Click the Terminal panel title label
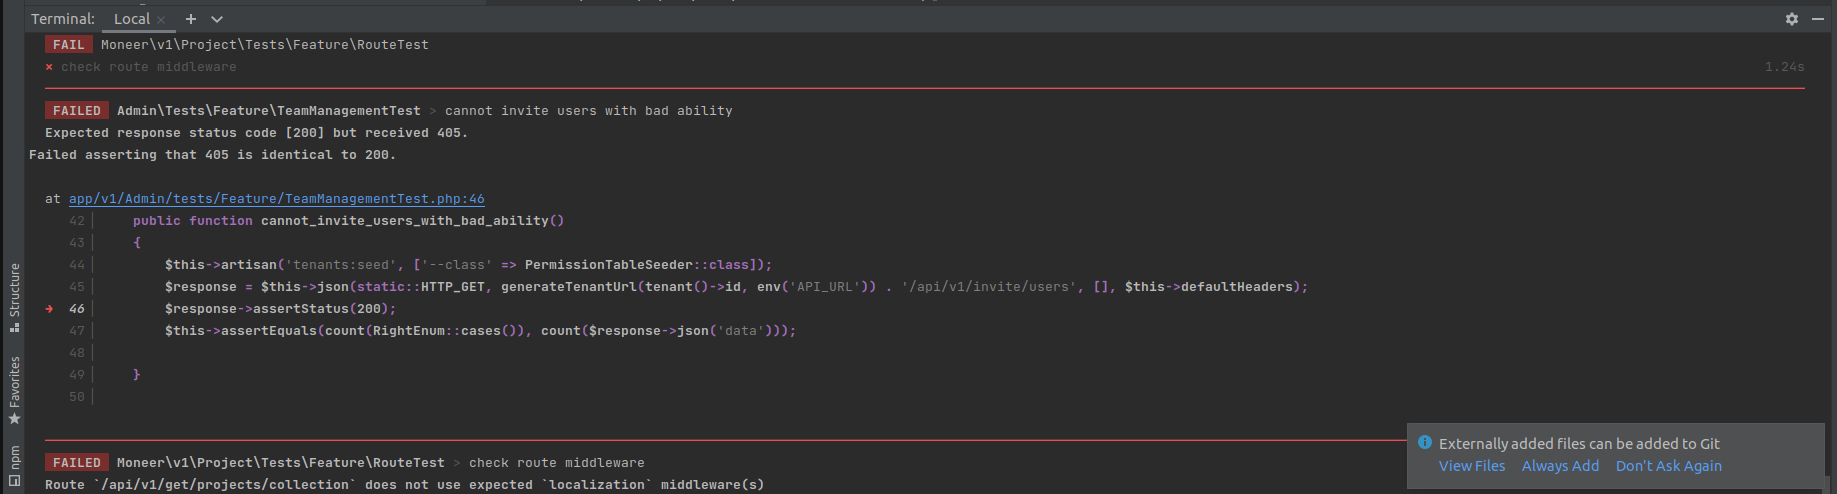Viewport: 1837px width, 494px height. (63, 19)
